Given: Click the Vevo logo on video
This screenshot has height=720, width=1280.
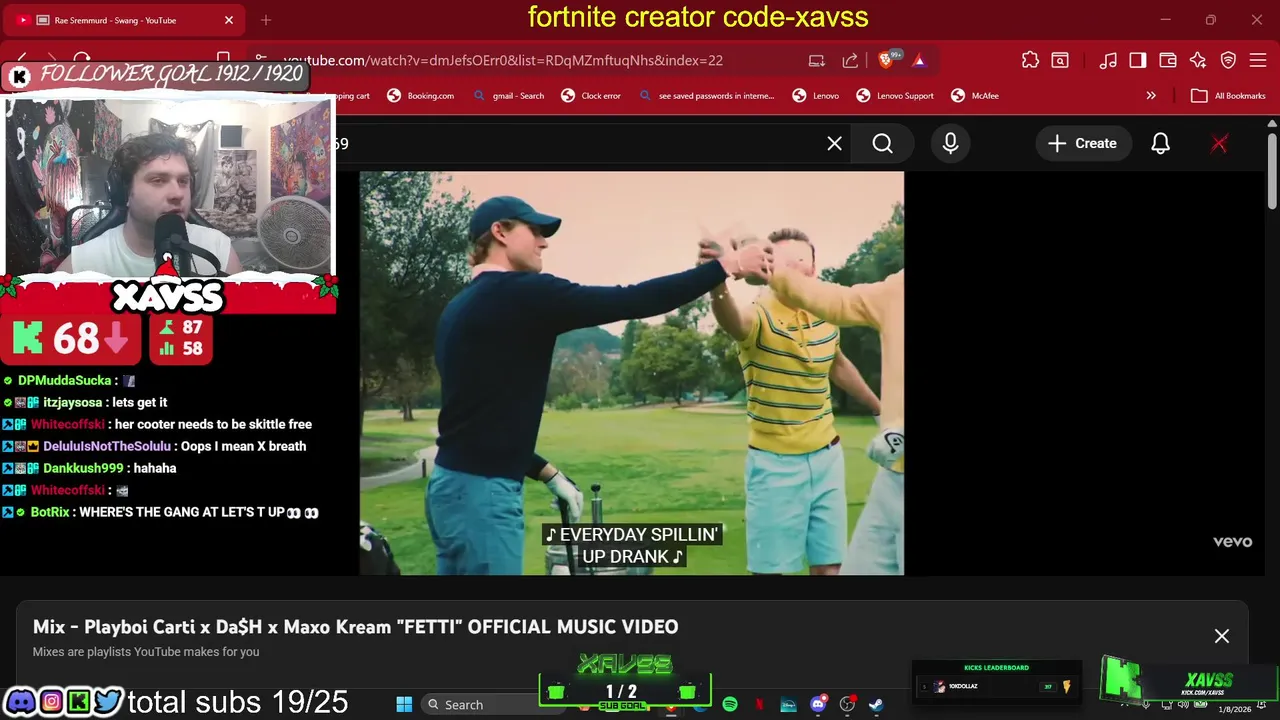Looking at the screenshot, I should tap(1232, 542).
